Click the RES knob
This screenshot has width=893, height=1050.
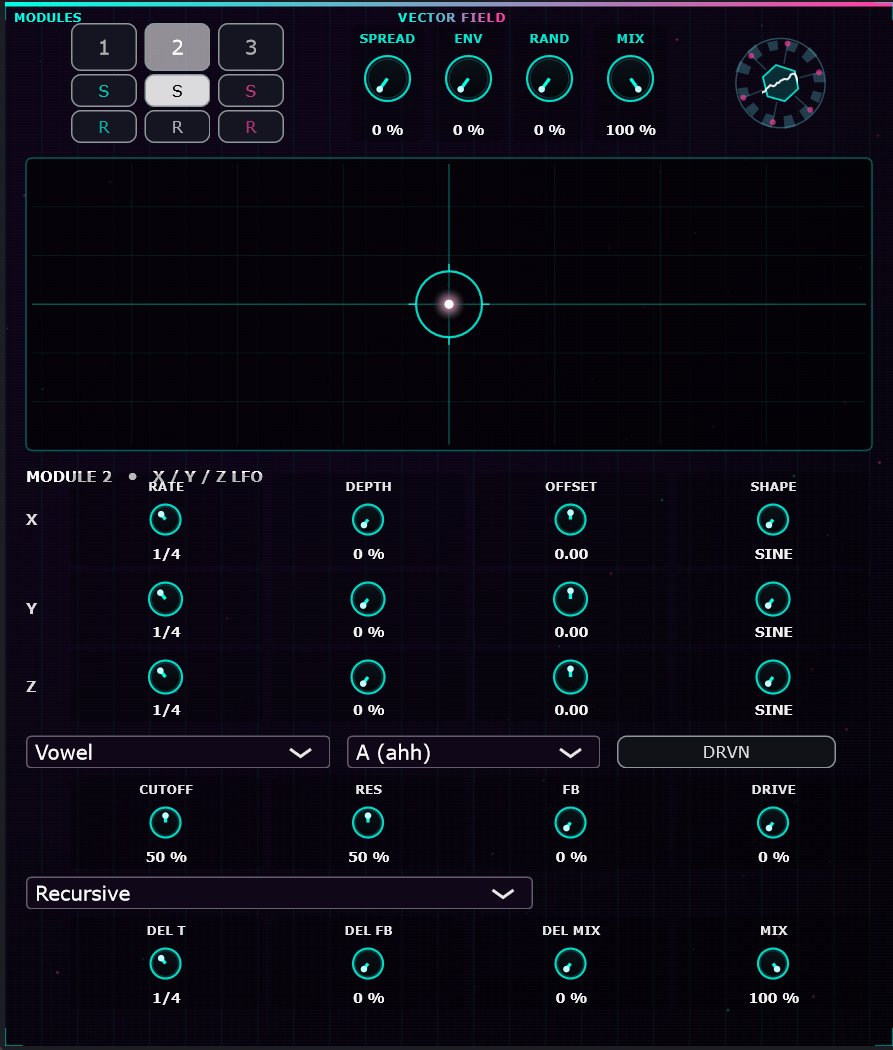point(368,822)
